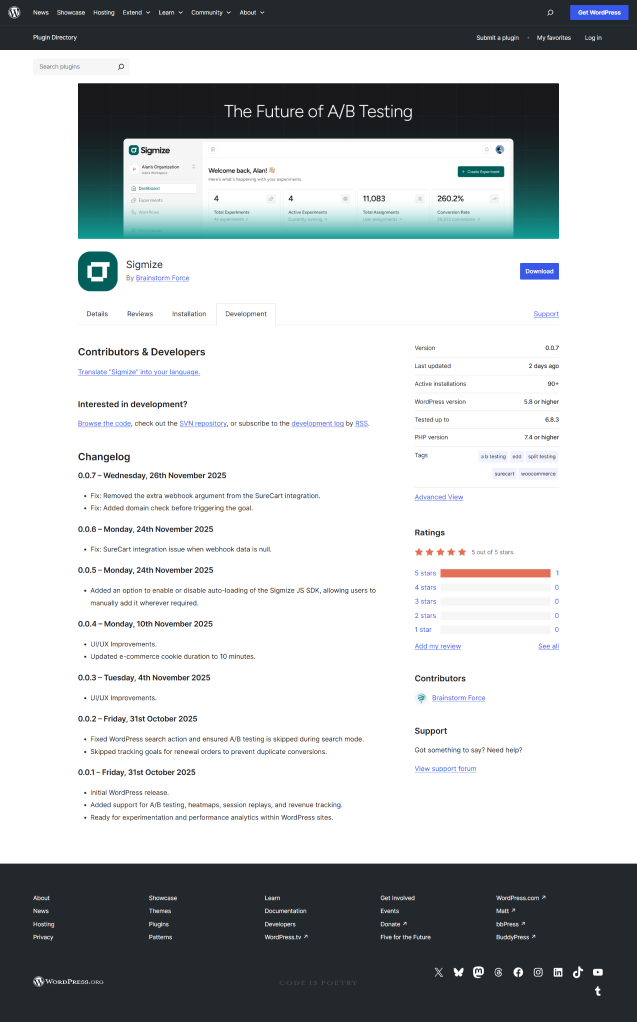Visit WordPress Tumblr blog
Image resolution: width=637 pixels, height=1024 pixels.
coord(598,991)
